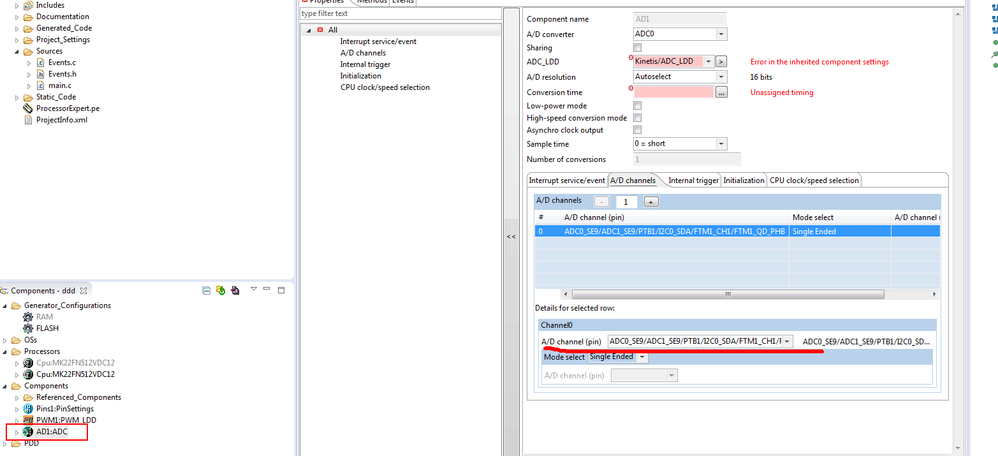Click the generate code icon in Components toolbar

(x=220, y=290)
